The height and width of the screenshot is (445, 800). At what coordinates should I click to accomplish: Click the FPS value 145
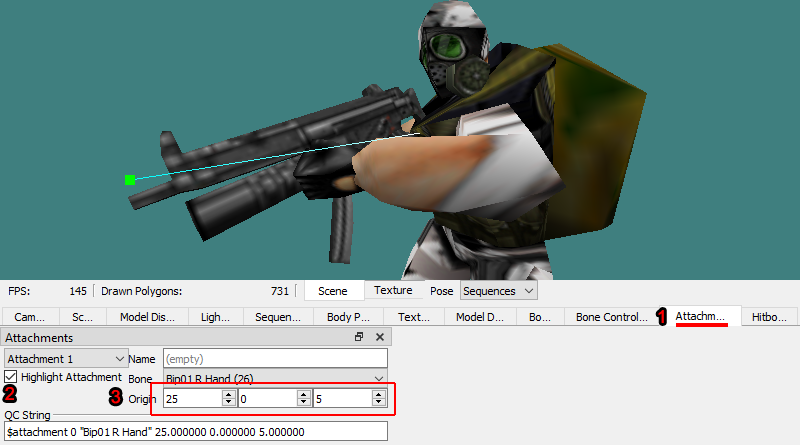(x=78, y=291)
